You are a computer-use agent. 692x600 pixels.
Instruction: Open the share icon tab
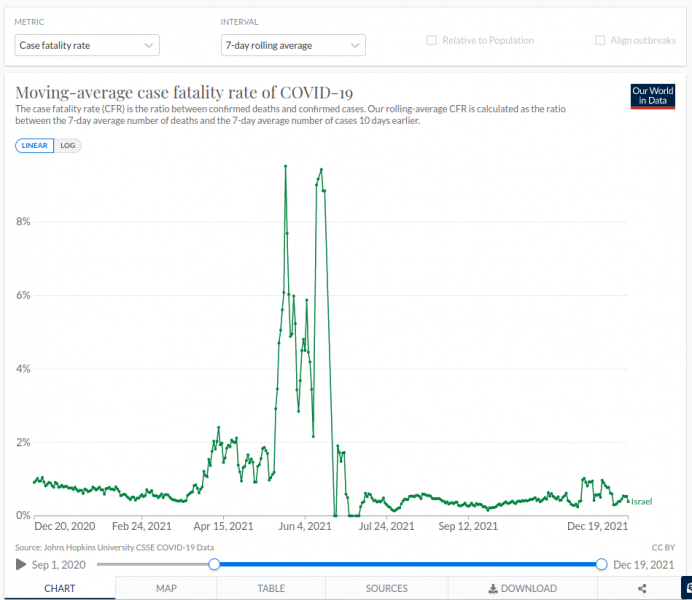point(641,589)
